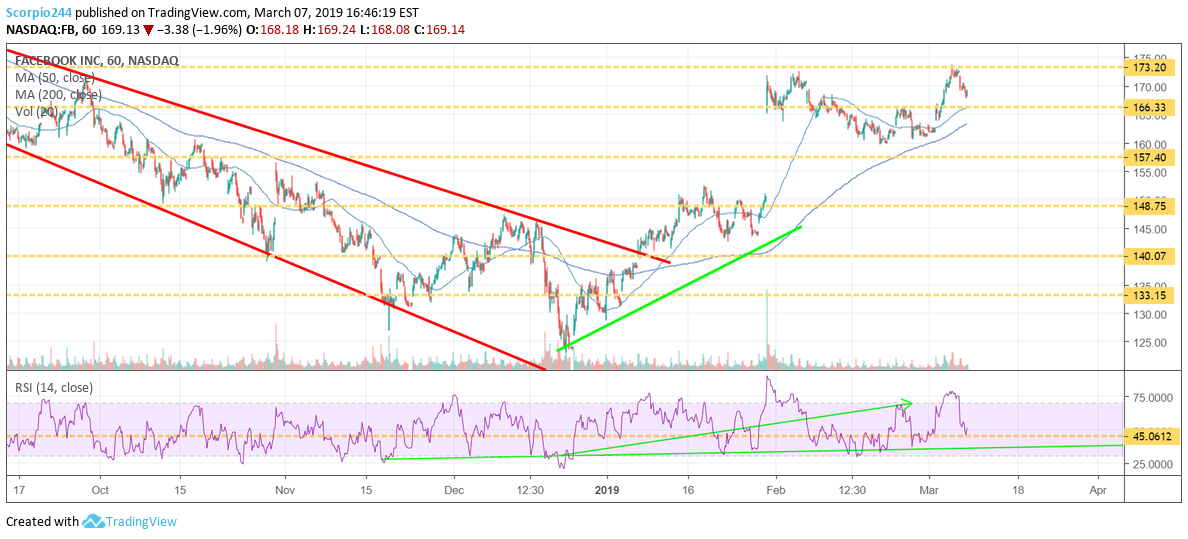Select the Vol (20) indicator legend
This screenshot has width=1188, height=539.
36,112
